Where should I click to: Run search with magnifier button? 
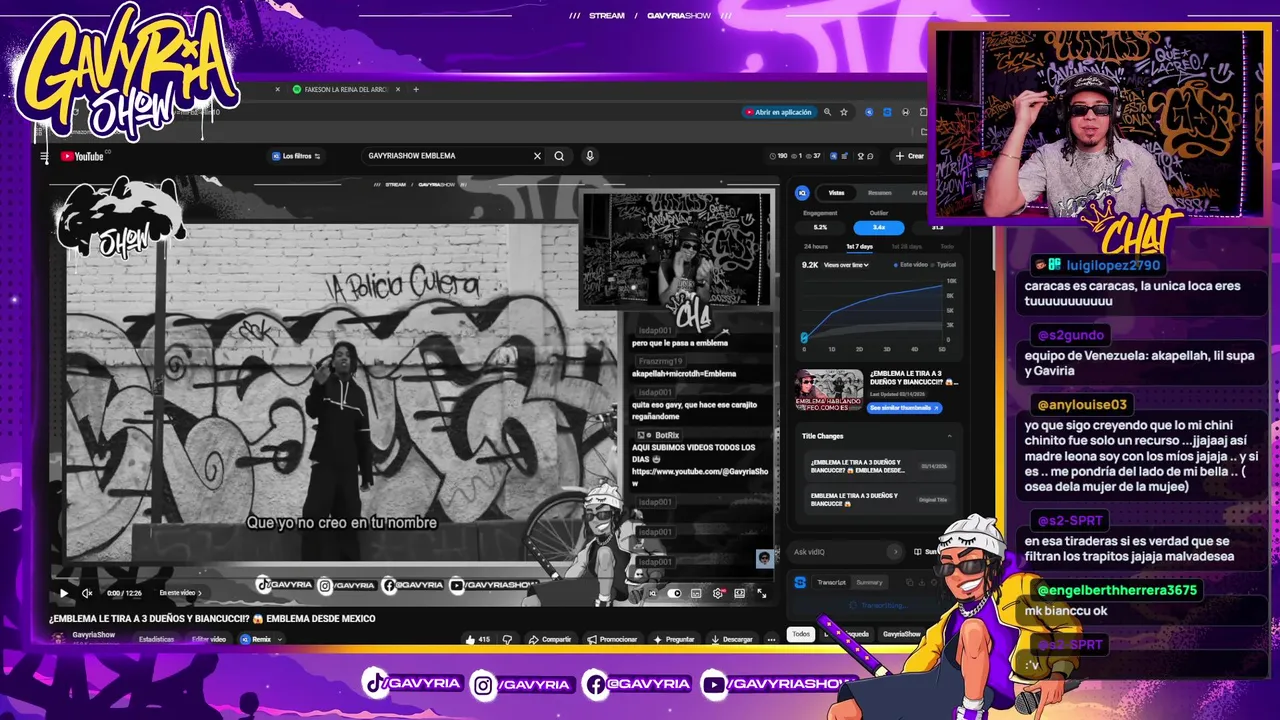[559, 156]
